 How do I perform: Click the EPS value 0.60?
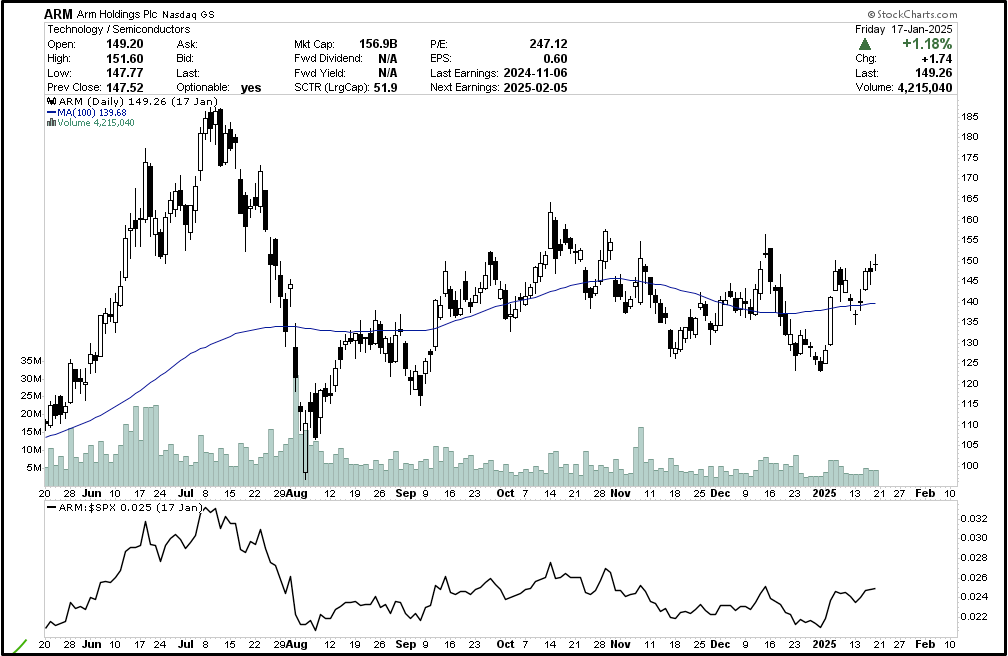point(556,59)
